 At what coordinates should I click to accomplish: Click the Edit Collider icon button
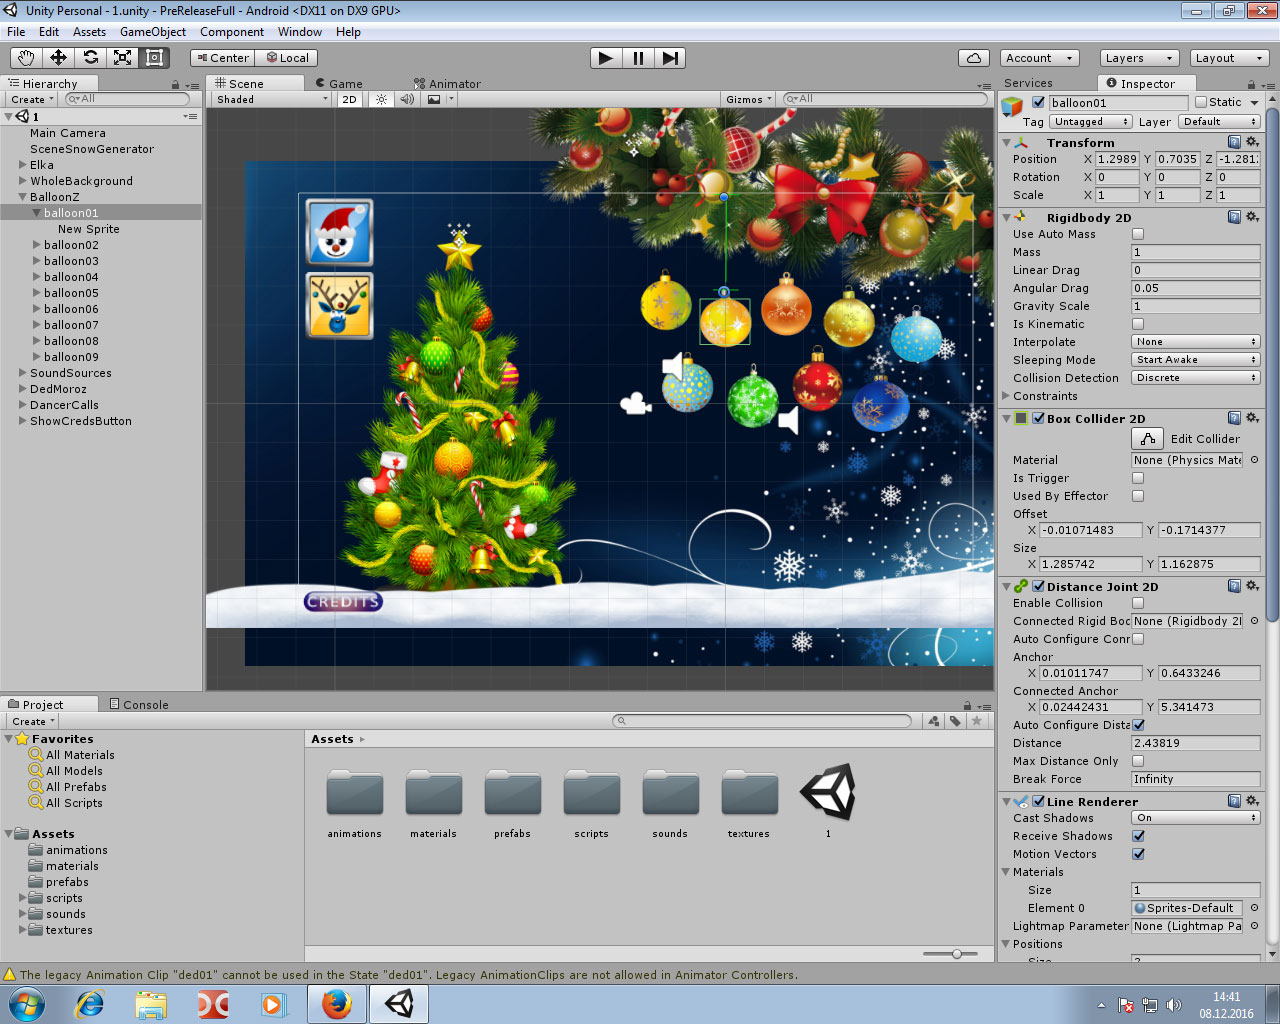[x=1147, y=438]
